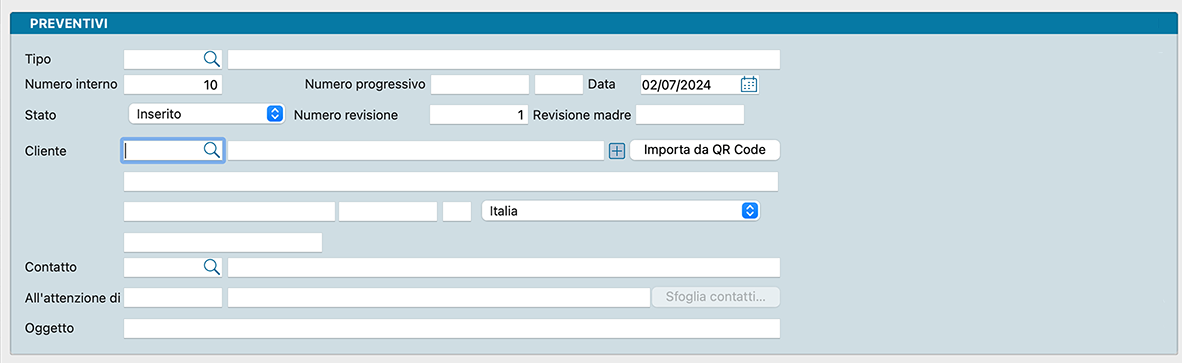Click the Cliente name text field
The height and width of the screenshot is (363, 1182).
coord(416,151)
